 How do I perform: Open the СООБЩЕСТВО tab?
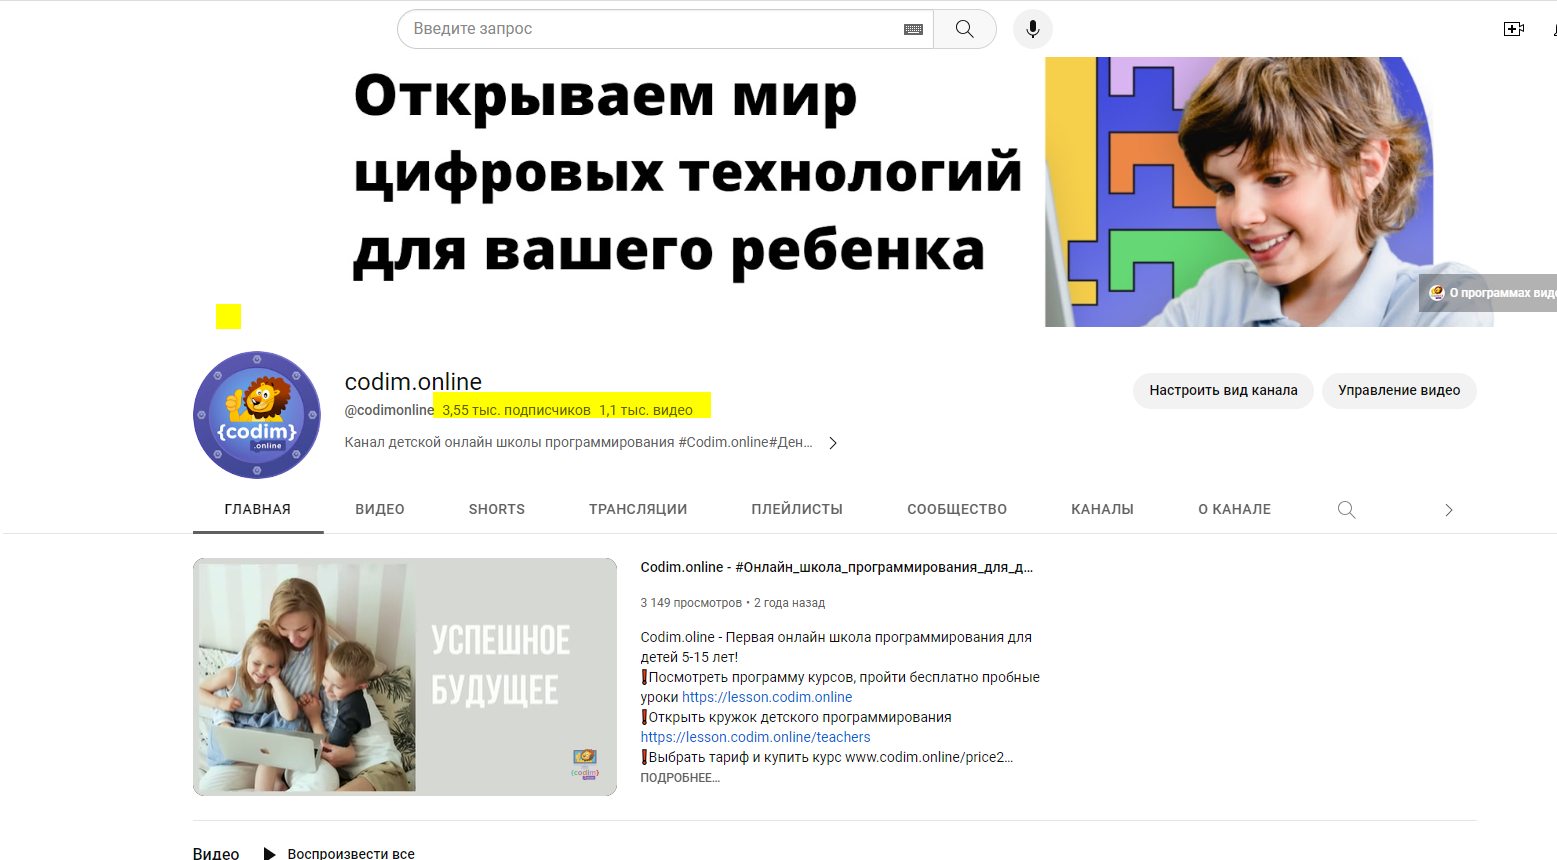(x=957, y=509)
